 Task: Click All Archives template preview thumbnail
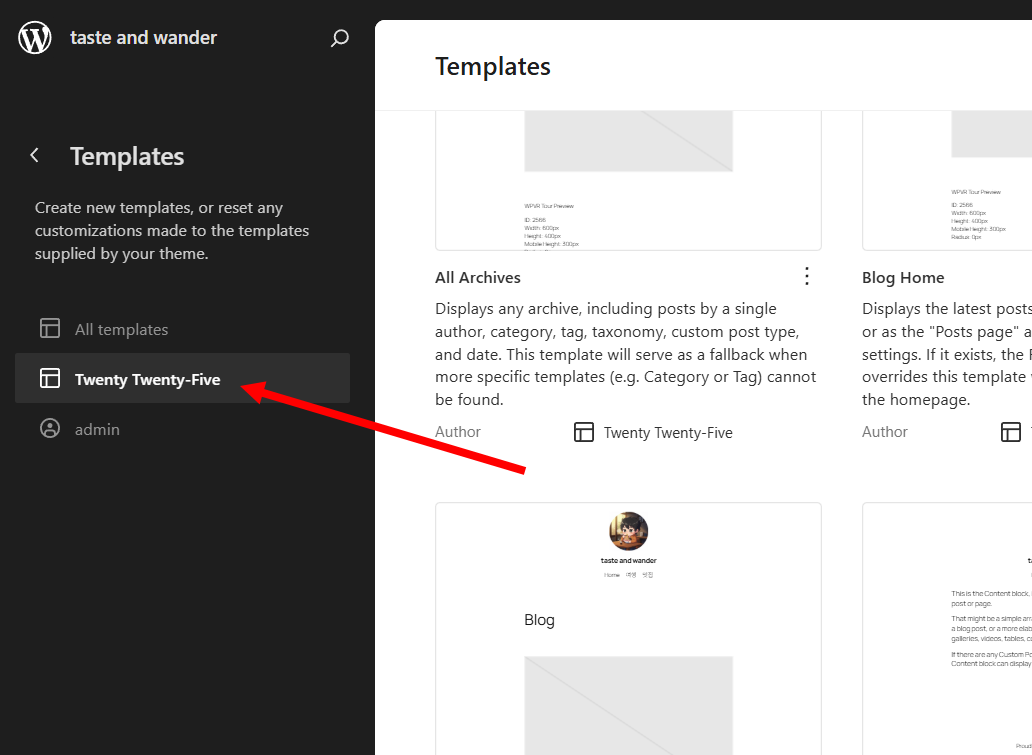click(x=629, y=180)
